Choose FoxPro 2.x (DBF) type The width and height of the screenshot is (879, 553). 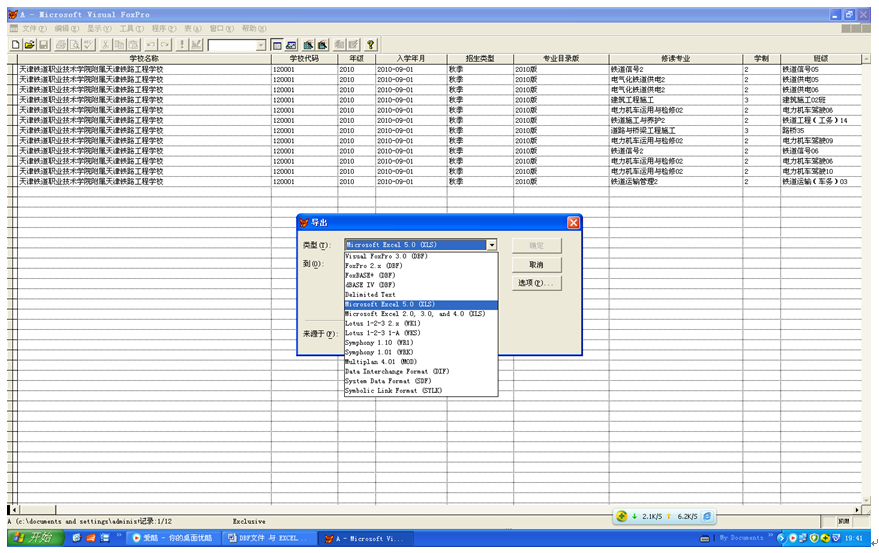pyautogui.click(x=421, y=266)
